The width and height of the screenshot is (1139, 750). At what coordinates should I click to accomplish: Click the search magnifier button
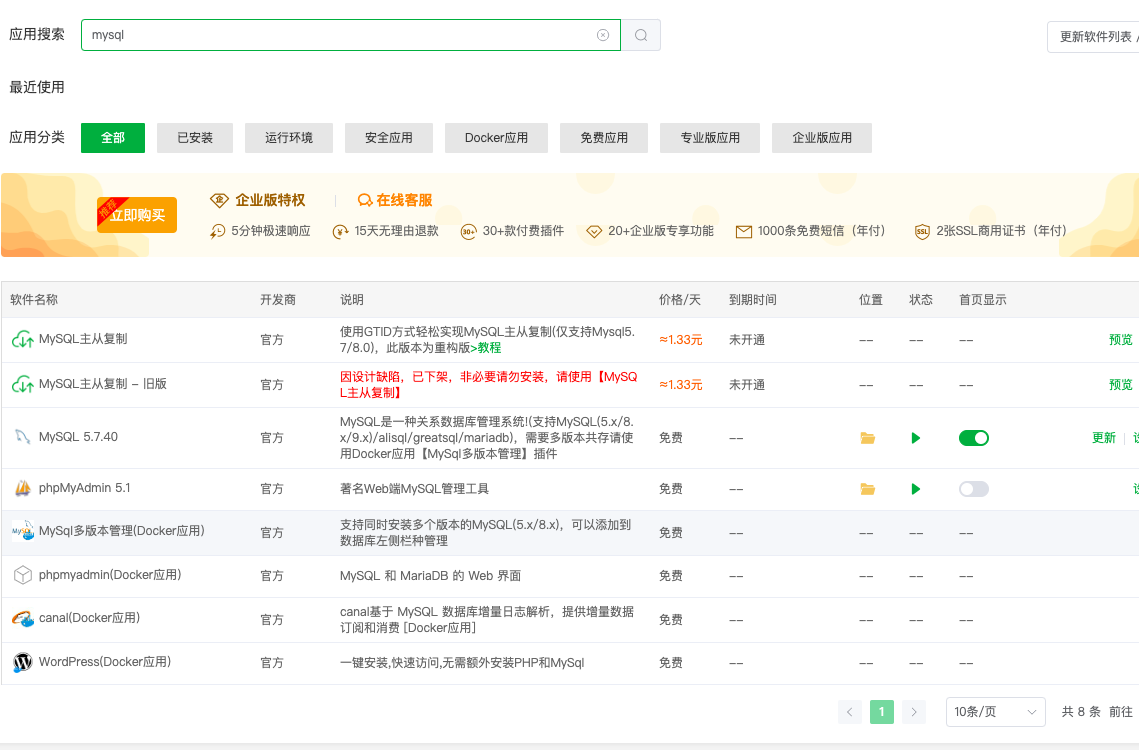[x=641, y=35]
